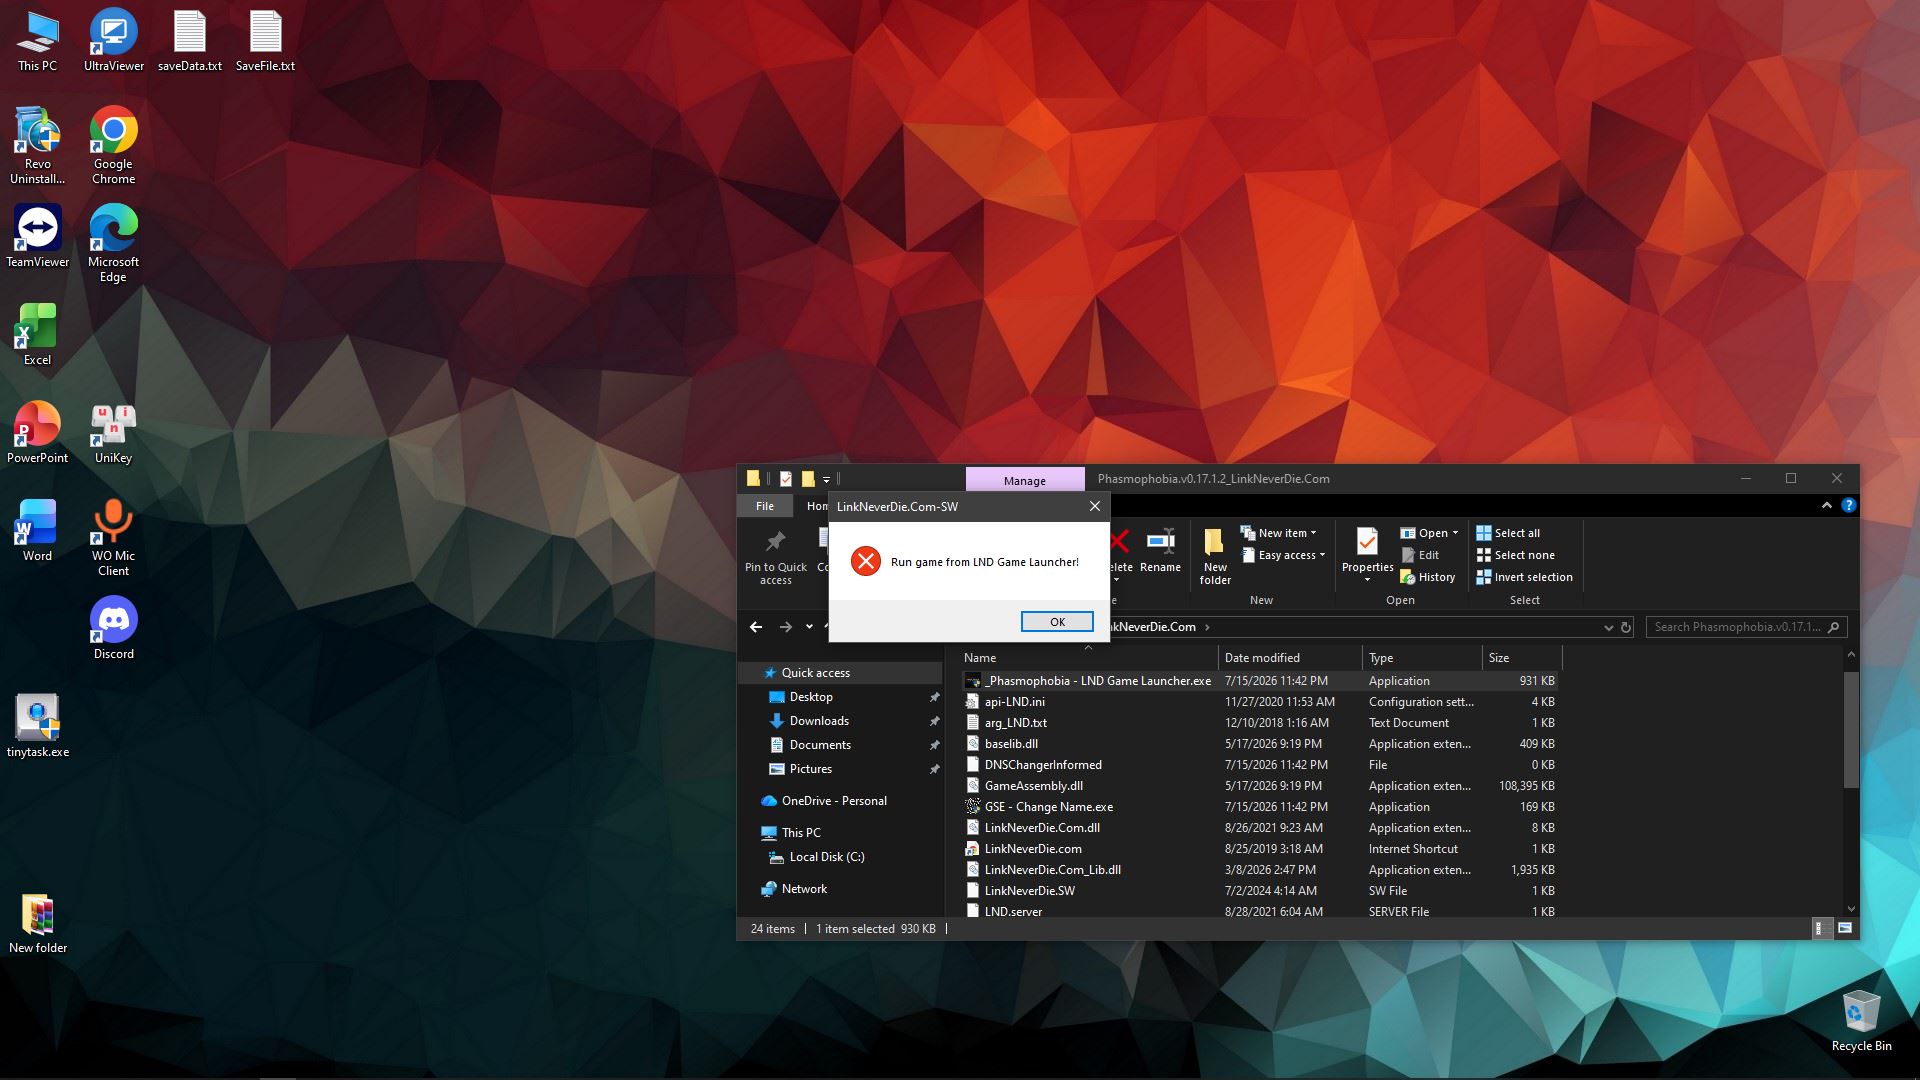Switch to the details view toggle
Screen dimensions: 1920x1080
click(1823, 929)
